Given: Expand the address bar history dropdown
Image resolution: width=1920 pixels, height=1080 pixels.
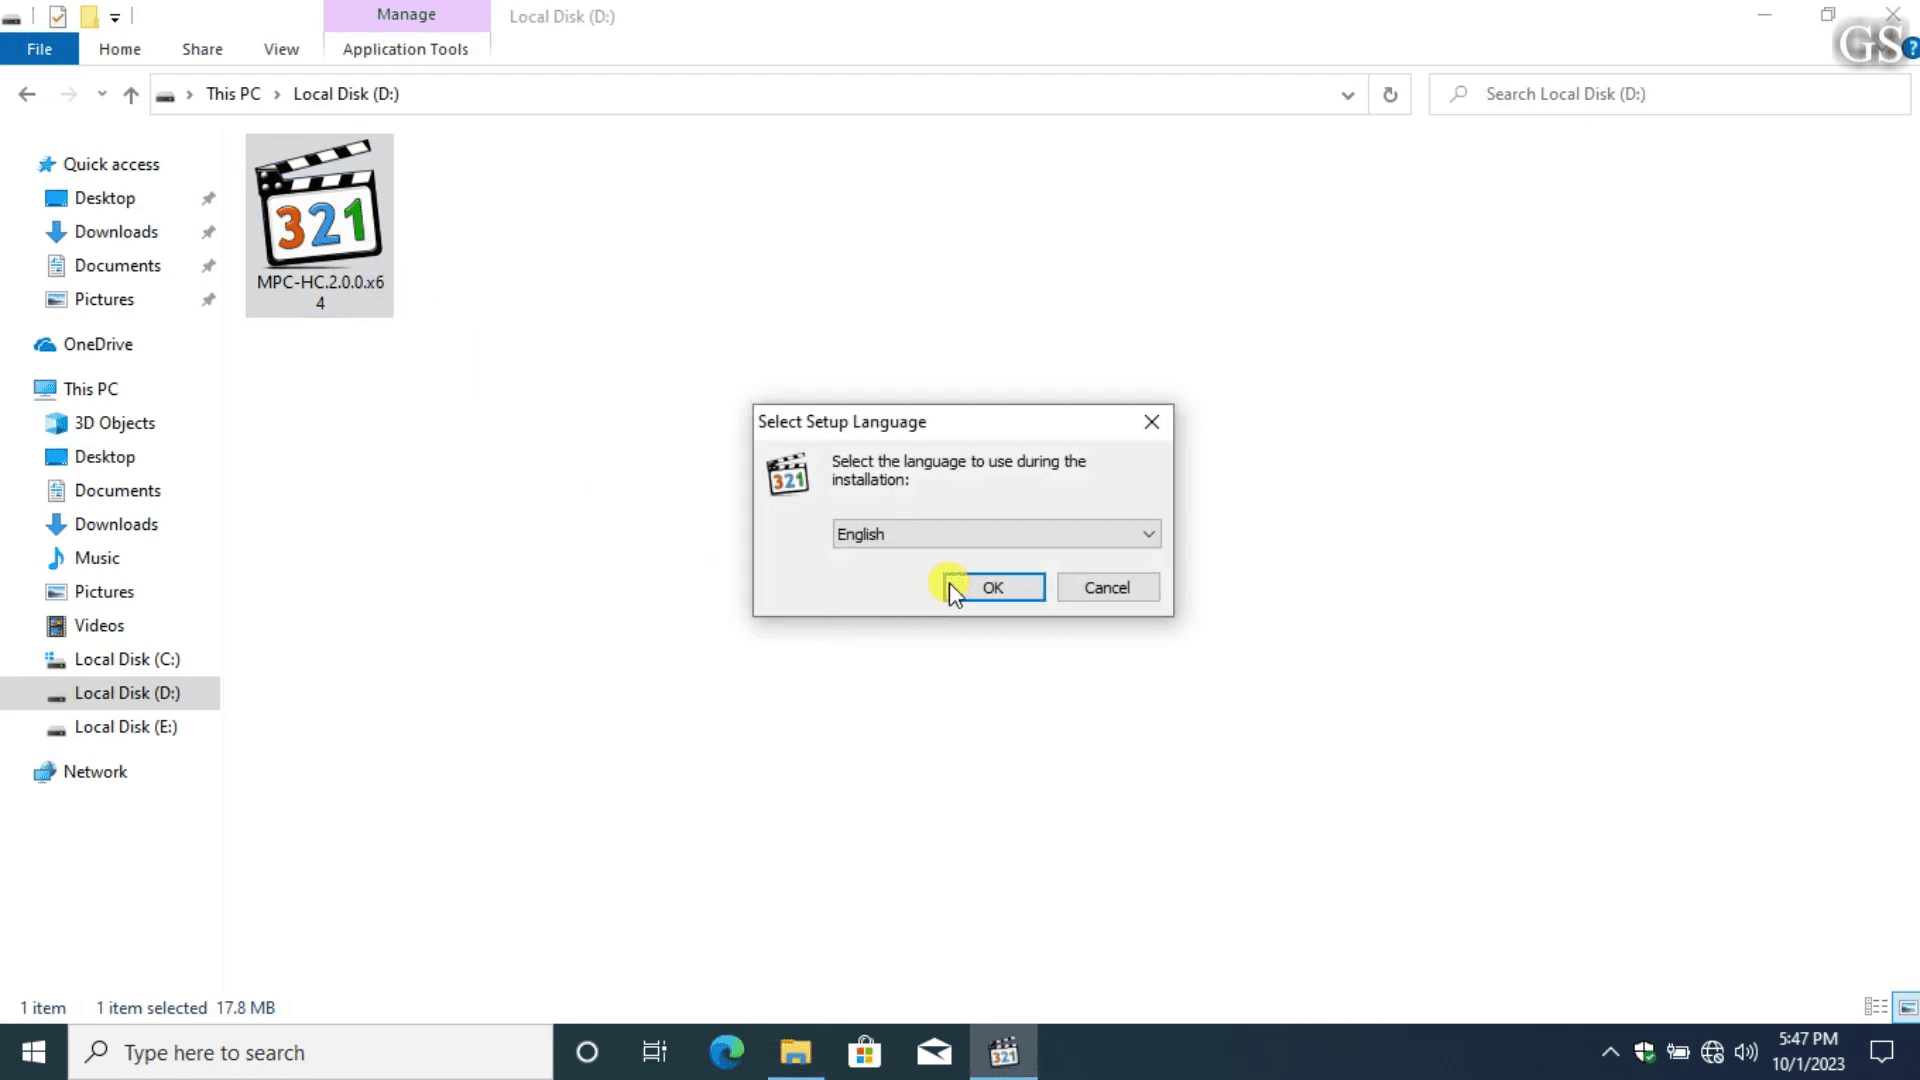Looking at the screenshot, I should coord(1348,95).
